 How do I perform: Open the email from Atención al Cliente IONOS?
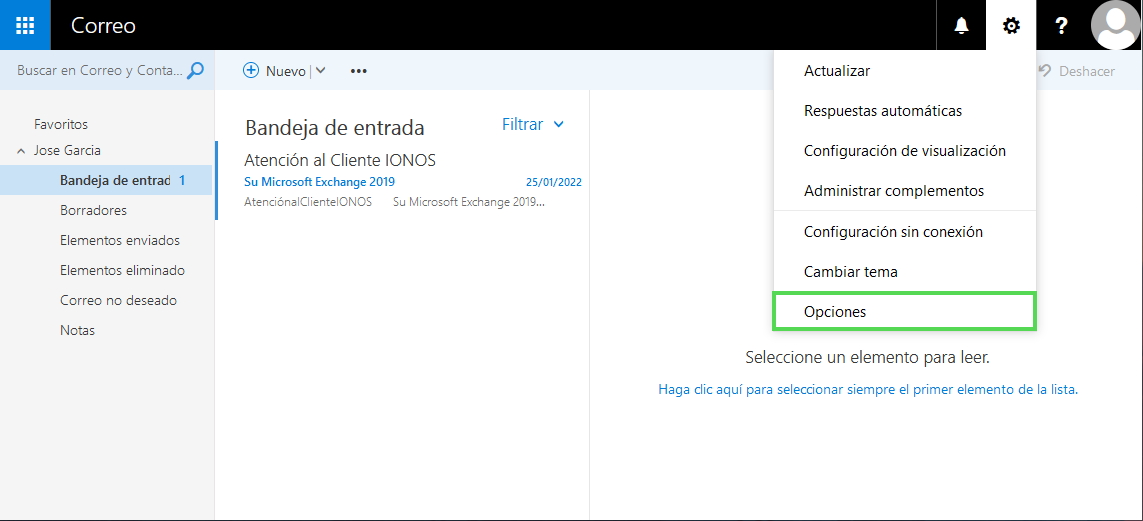pos(400,180)
